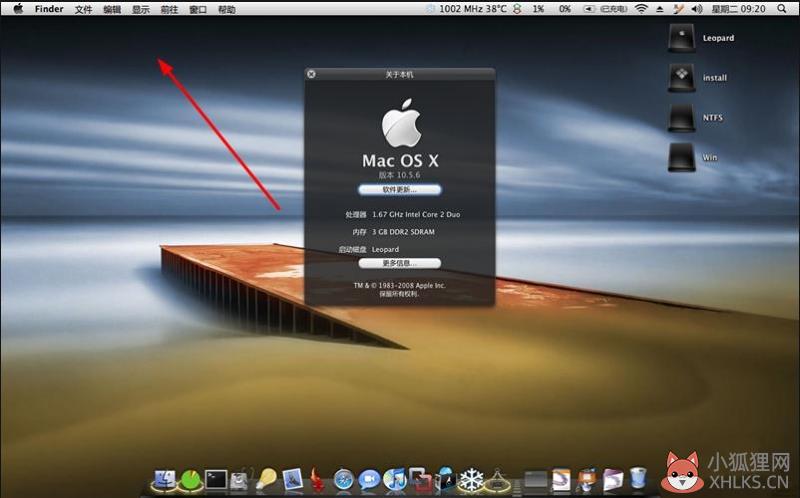Launch Terminal from the Dock
Viewport: 800px width, 498px height.
click(x=216, y=480)
